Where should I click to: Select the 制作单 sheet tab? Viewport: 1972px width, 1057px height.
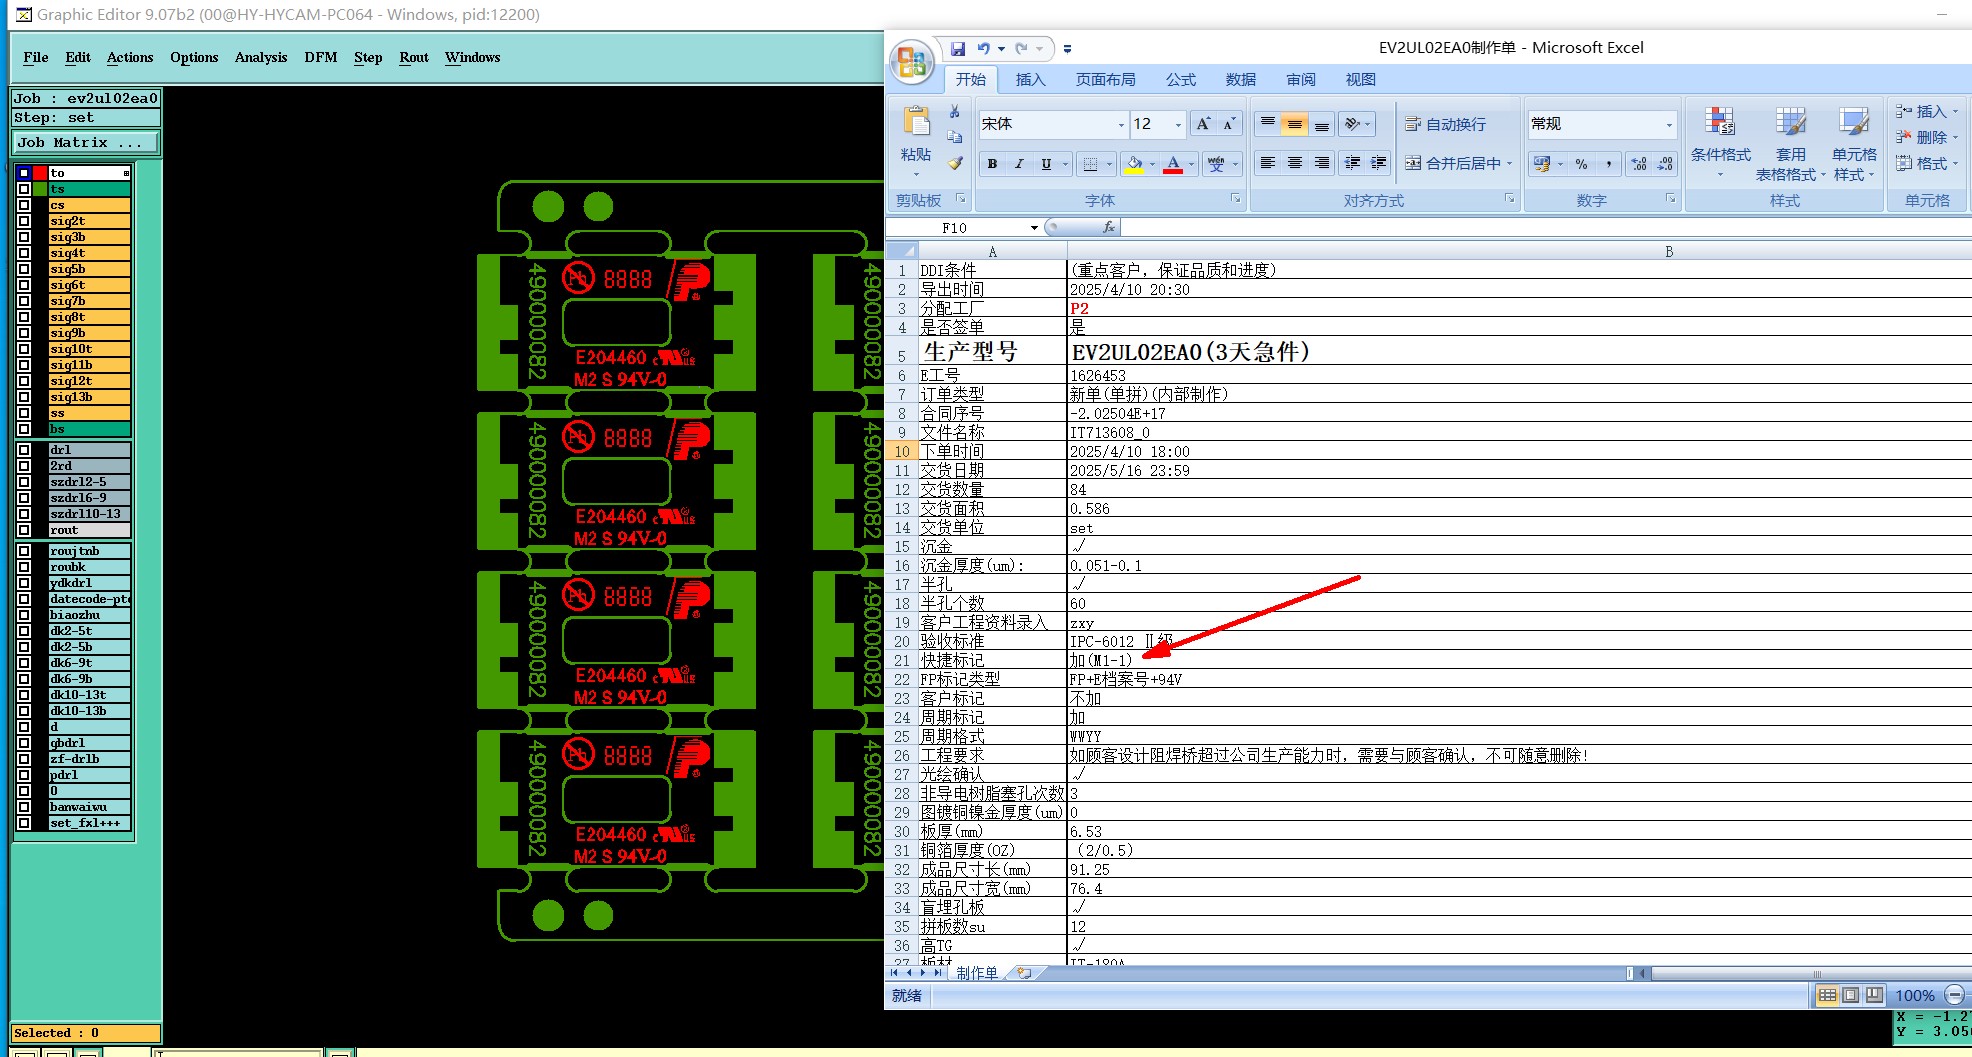[x=976, y=973]
